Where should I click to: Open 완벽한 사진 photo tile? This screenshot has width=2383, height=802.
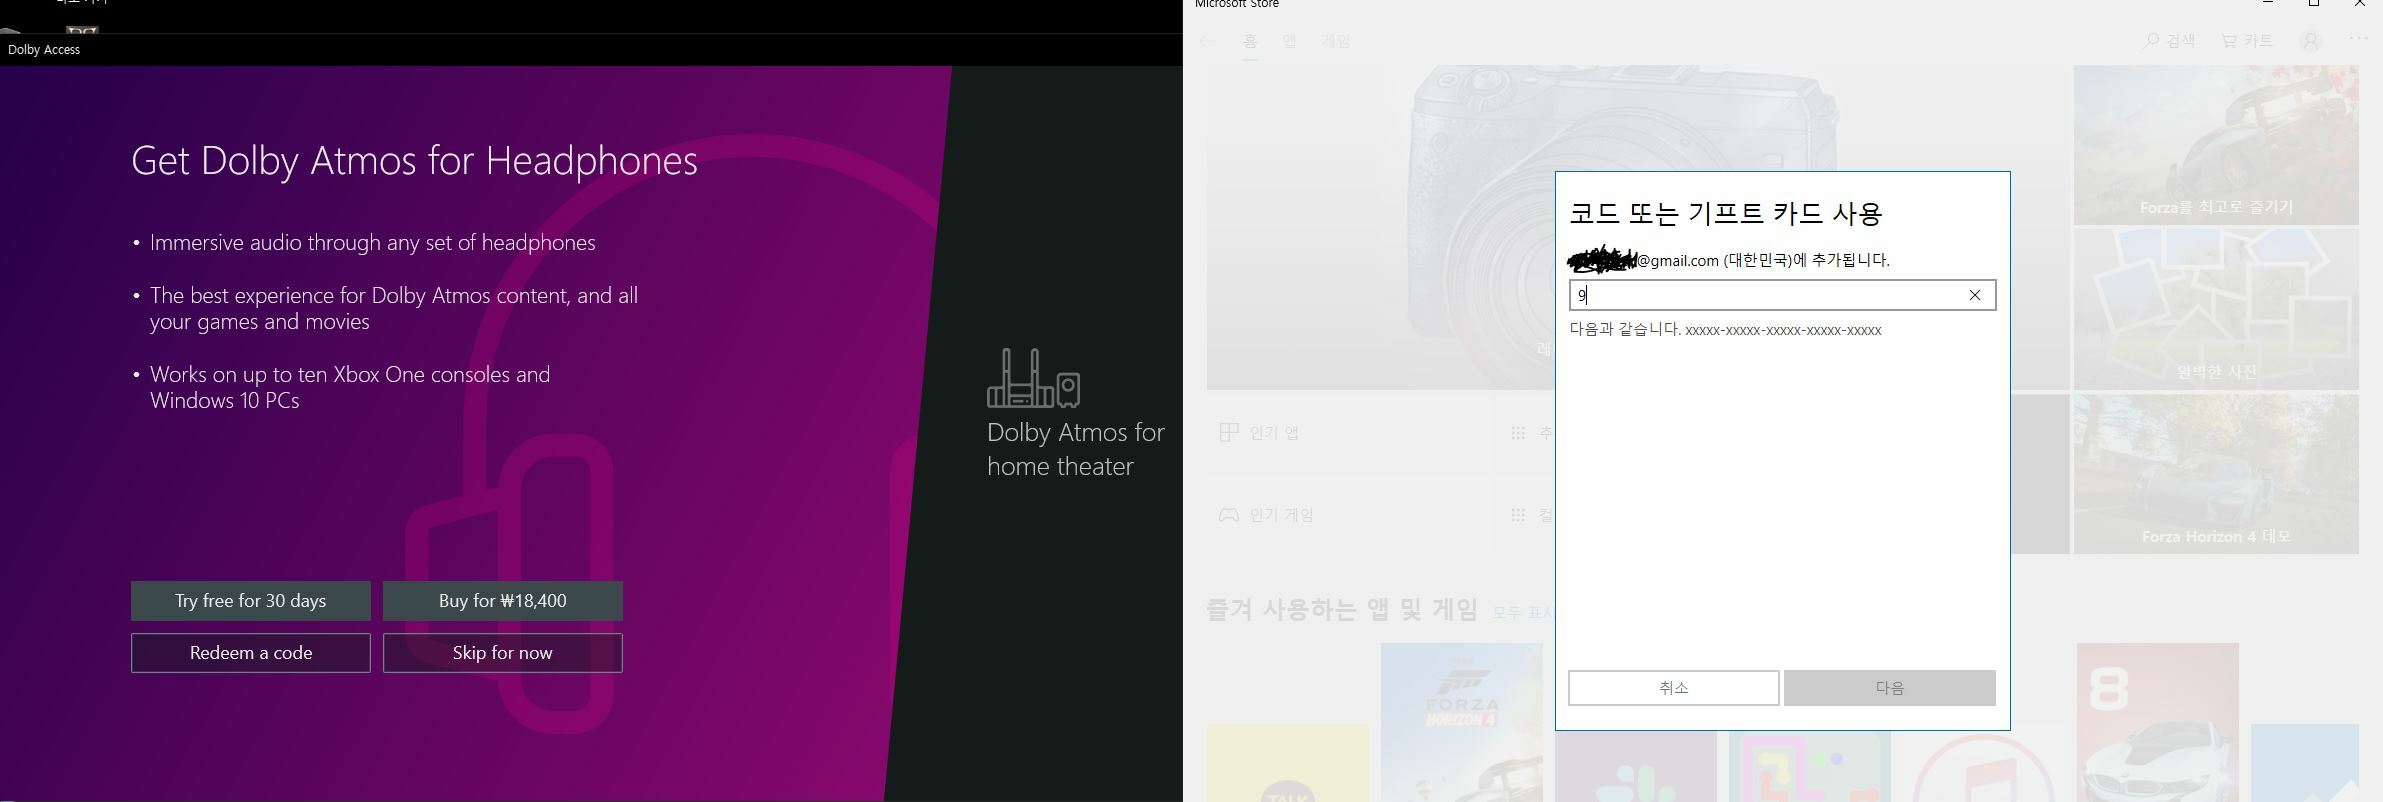(2216, 309)
